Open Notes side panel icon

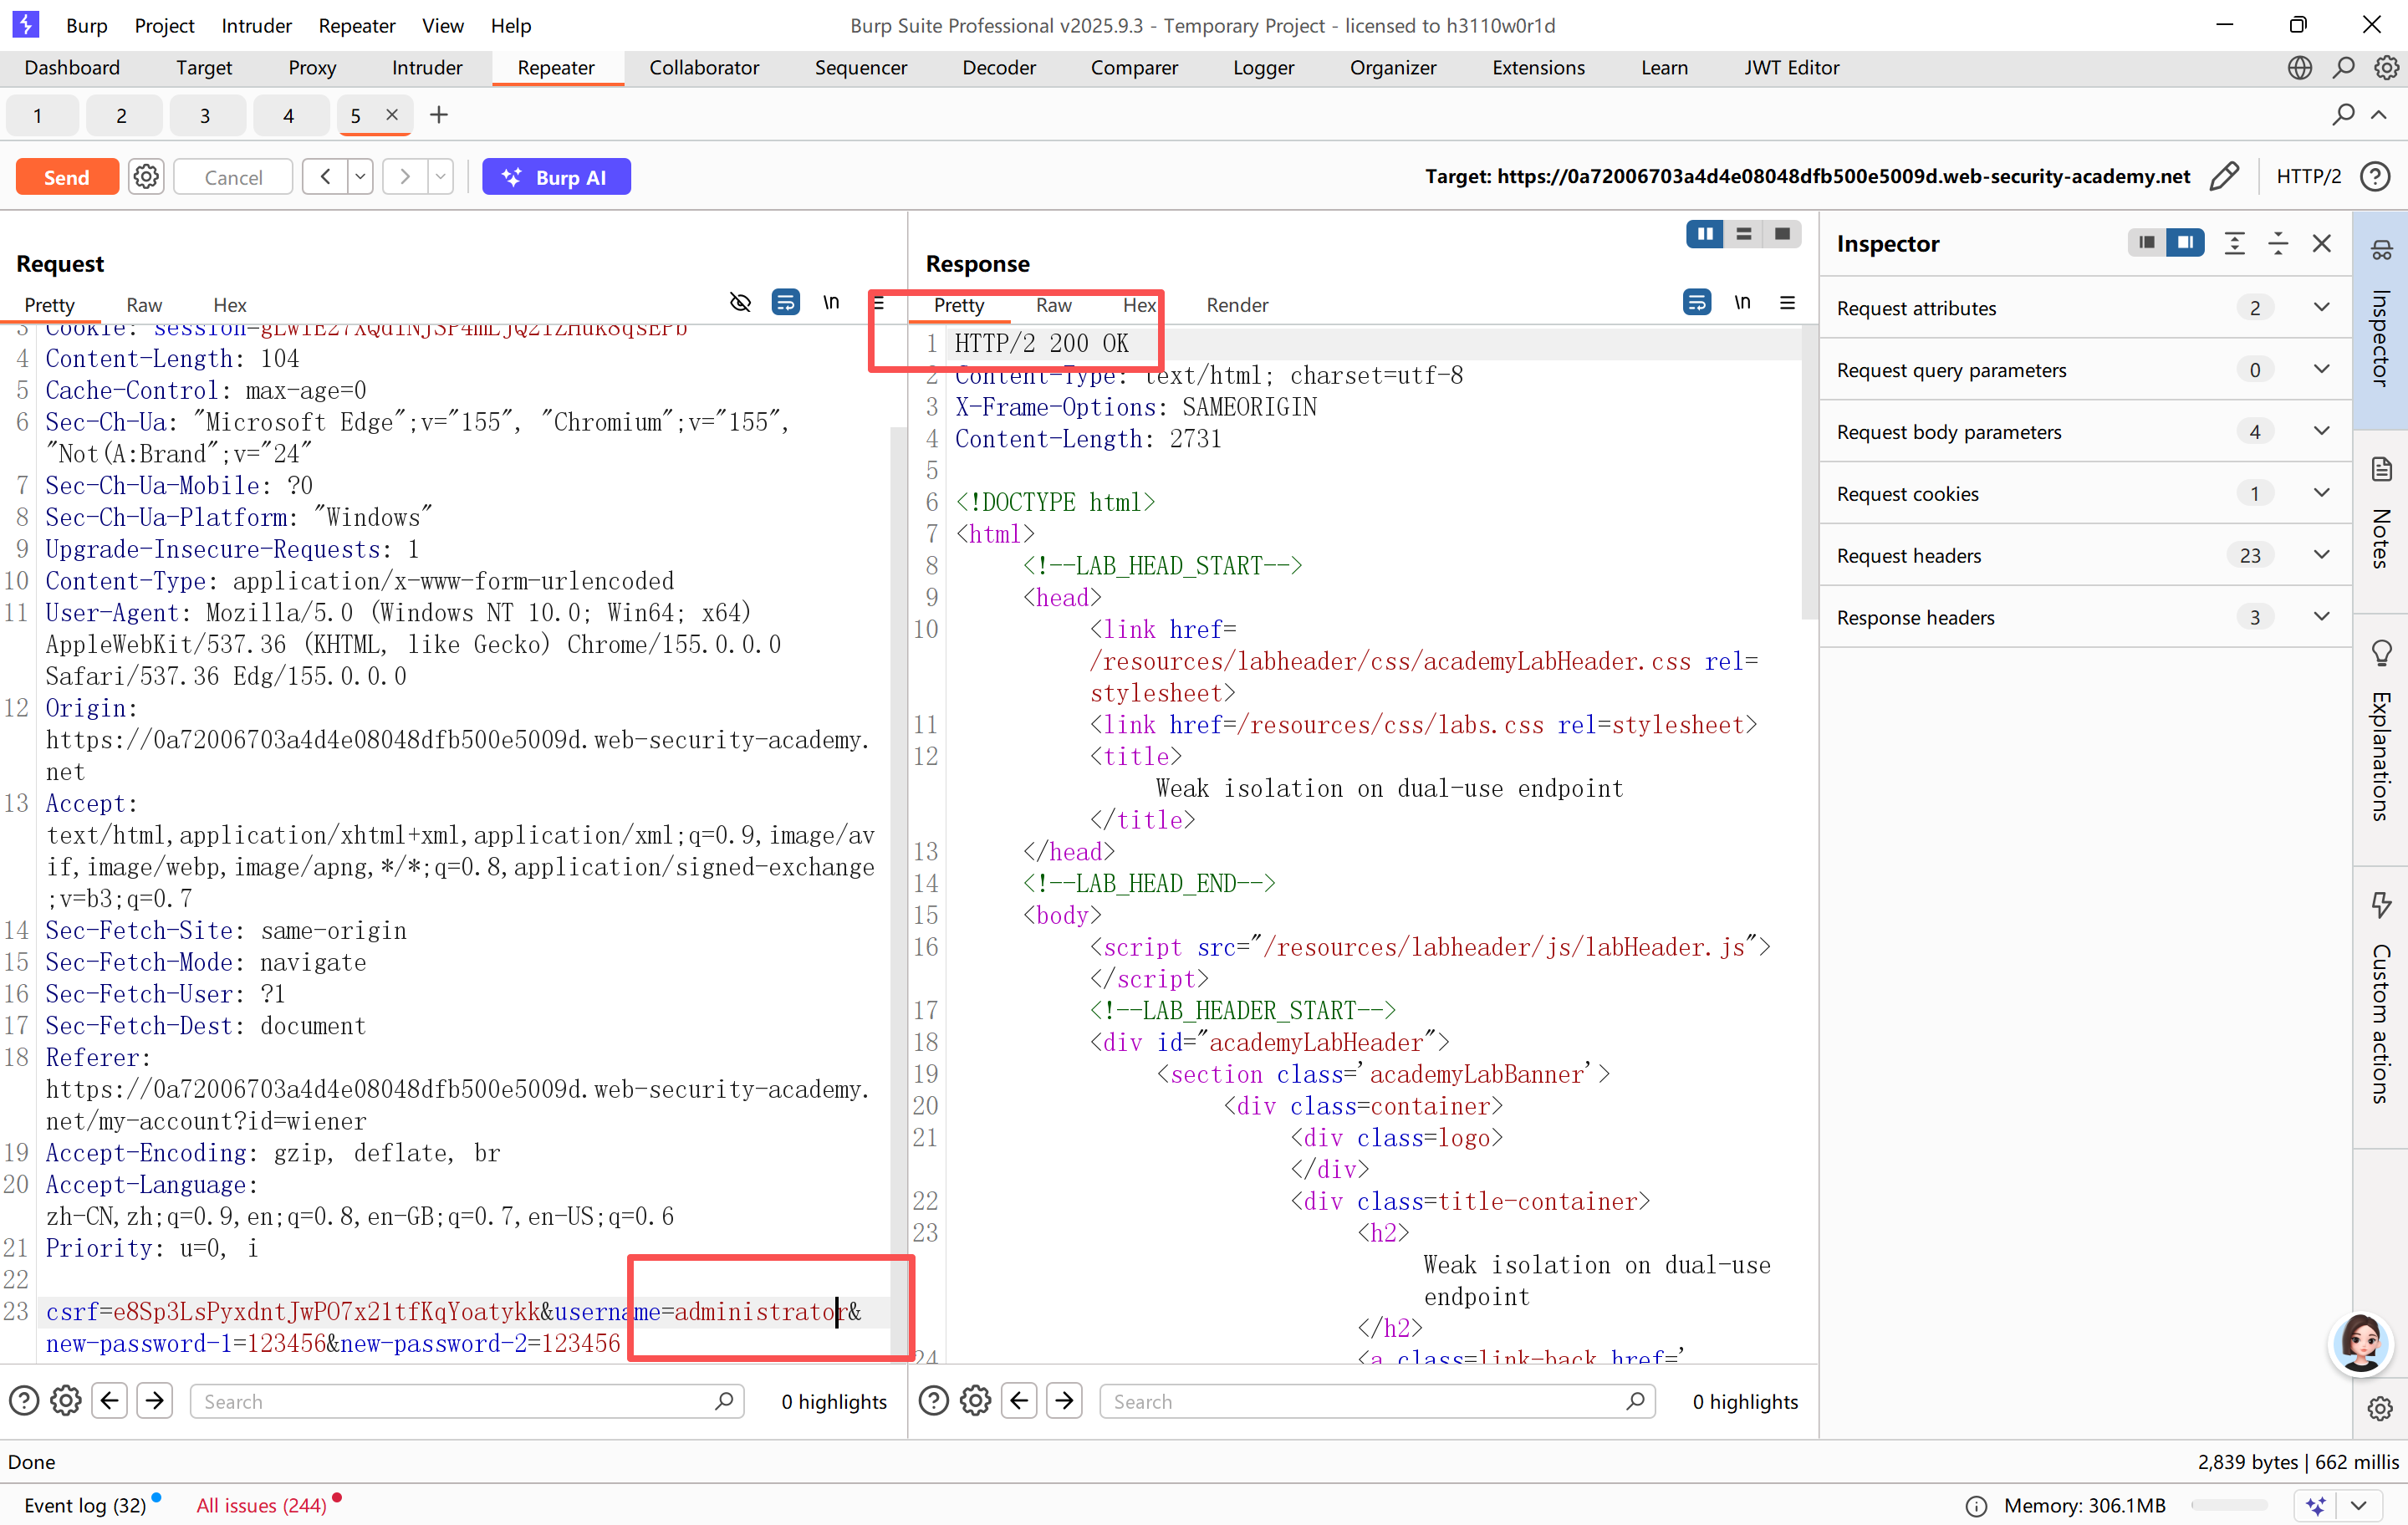[2381, 469]
